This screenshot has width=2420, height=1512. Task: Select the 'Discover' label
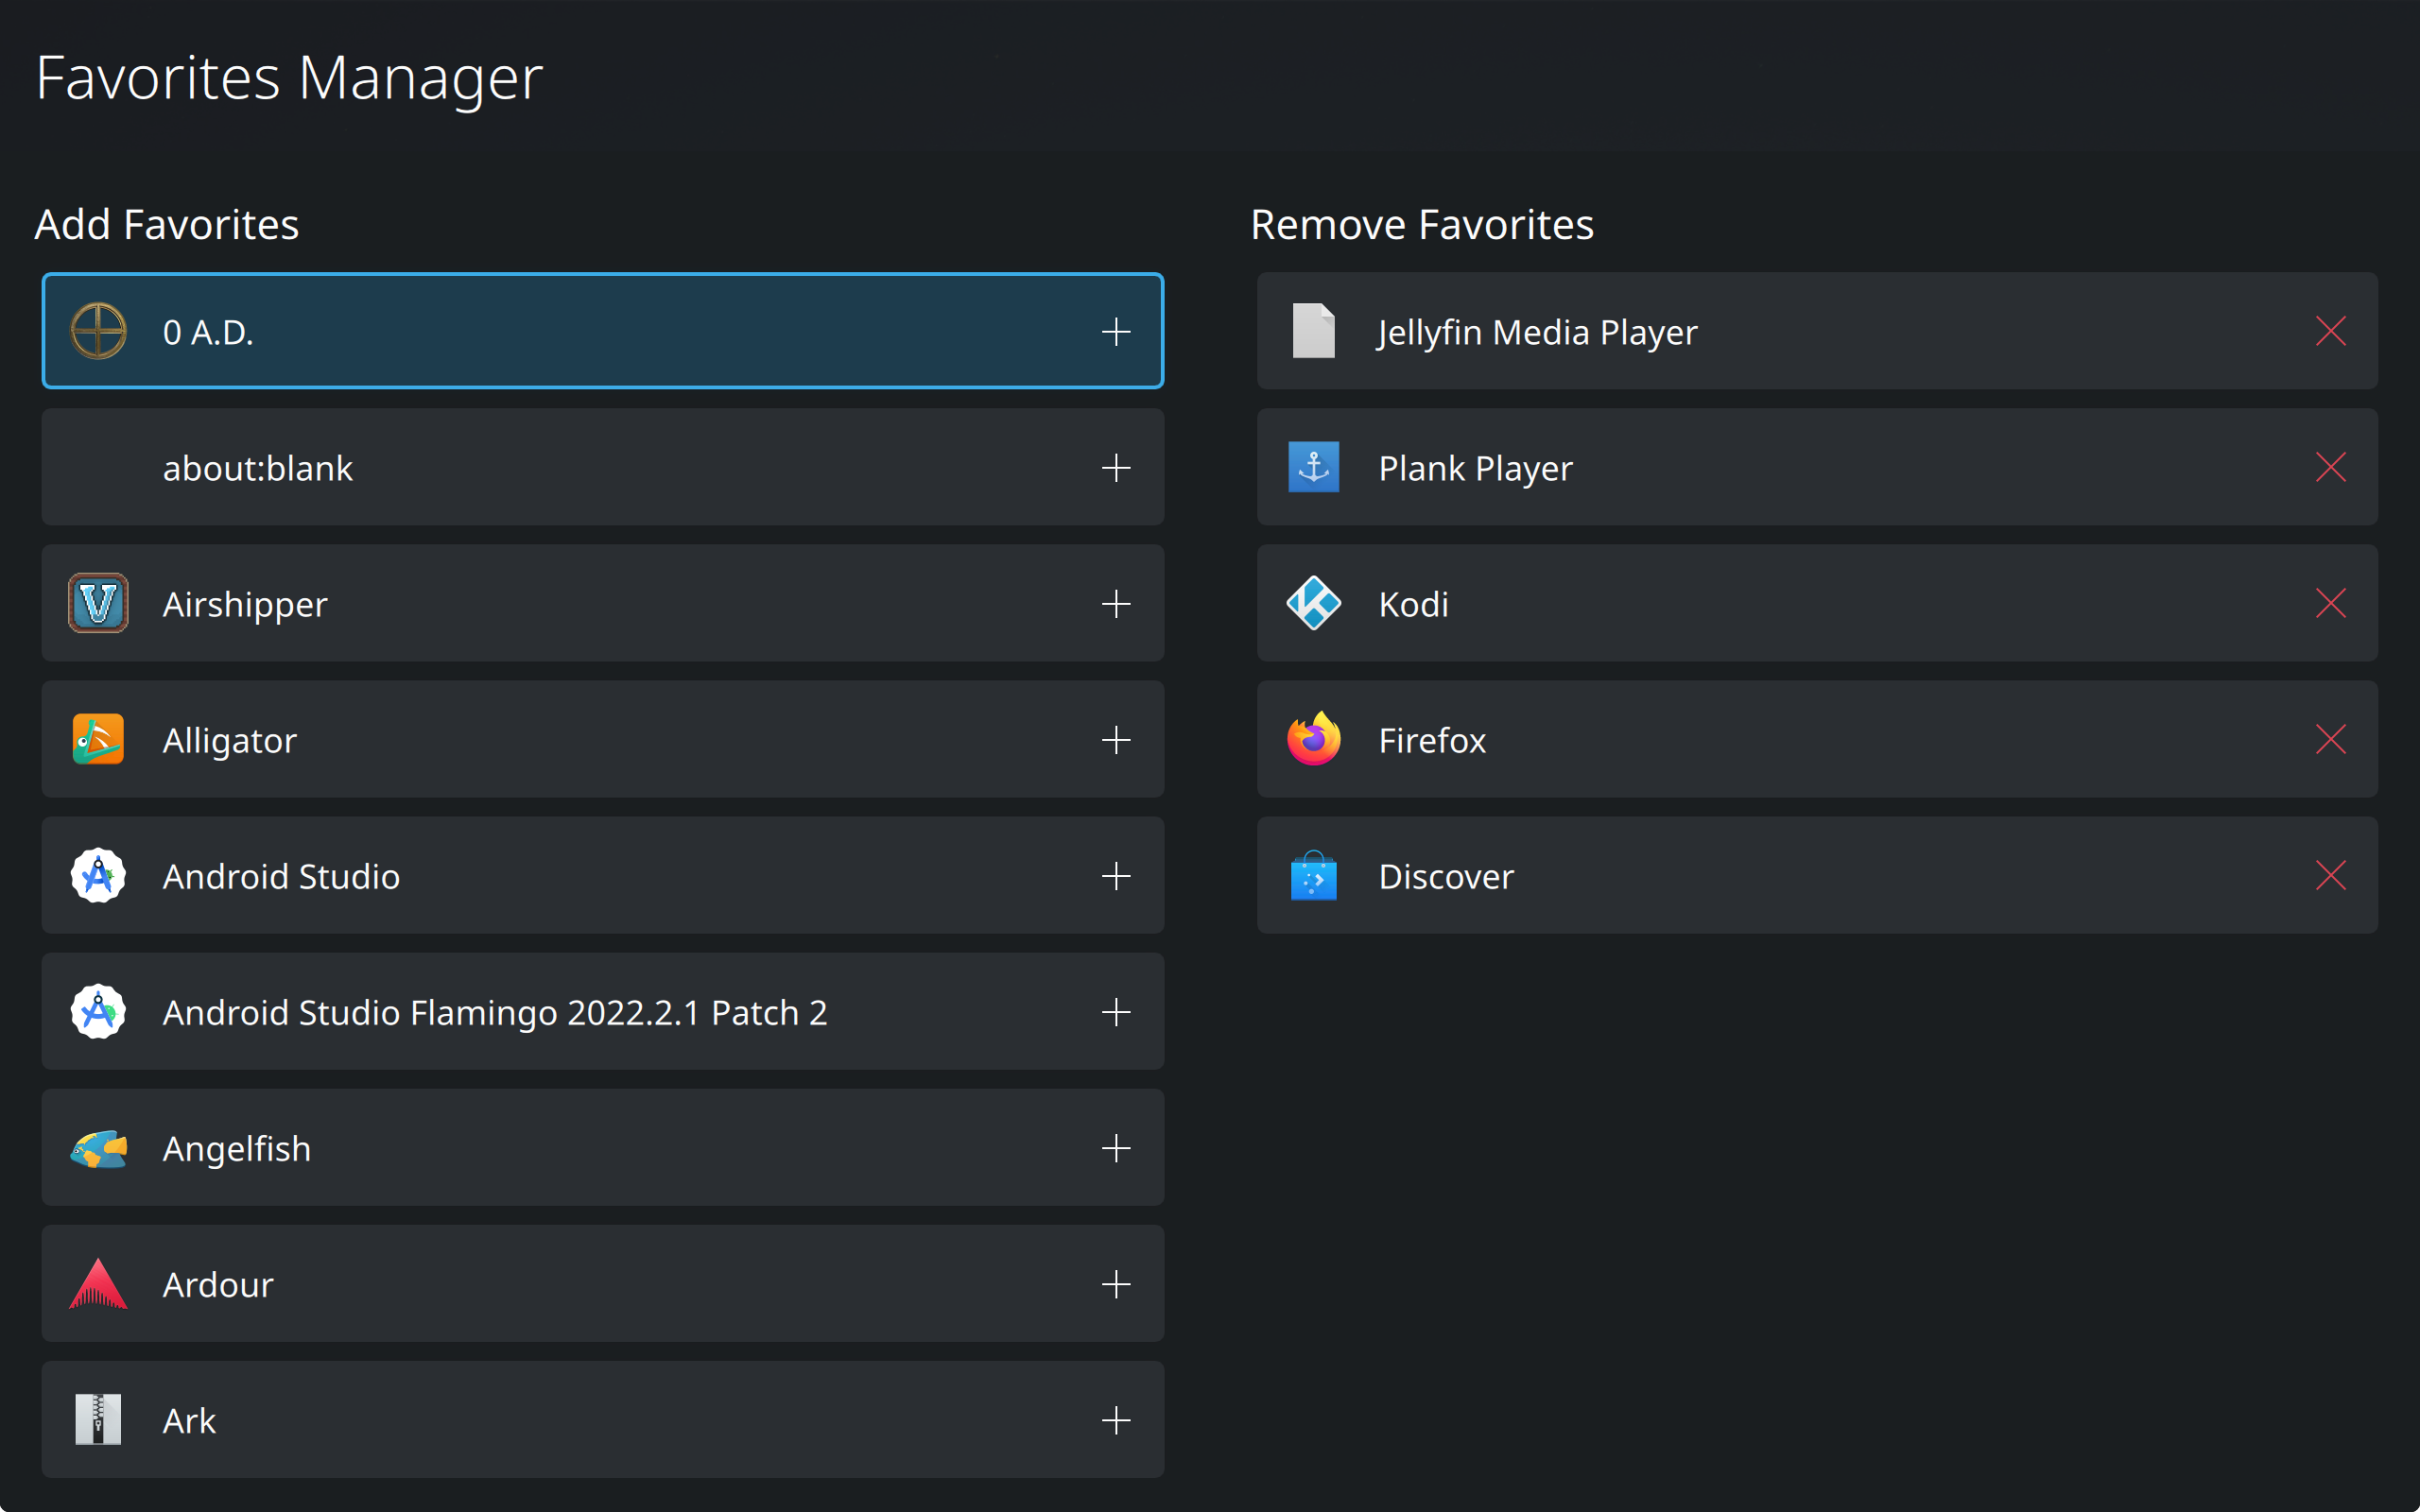(1446, 876)
